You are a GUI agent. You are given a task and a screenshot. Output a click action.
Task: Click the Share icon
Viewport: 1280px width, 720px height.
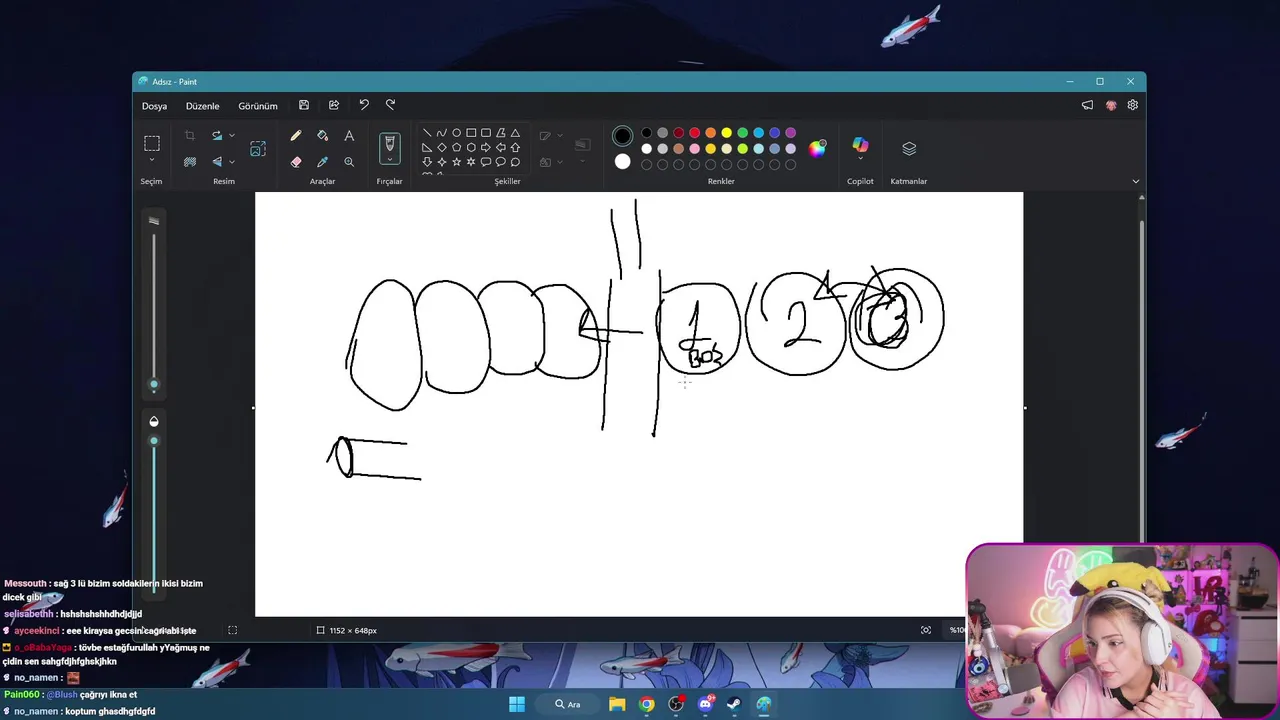coord(334,105)
